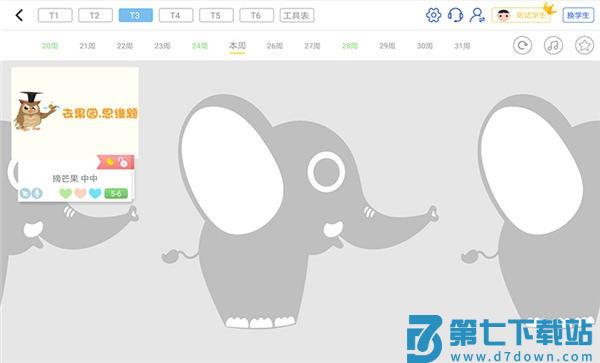Viewport: 600px width, 363px height.
Task: Select week 26周
Action: [275, 46]
